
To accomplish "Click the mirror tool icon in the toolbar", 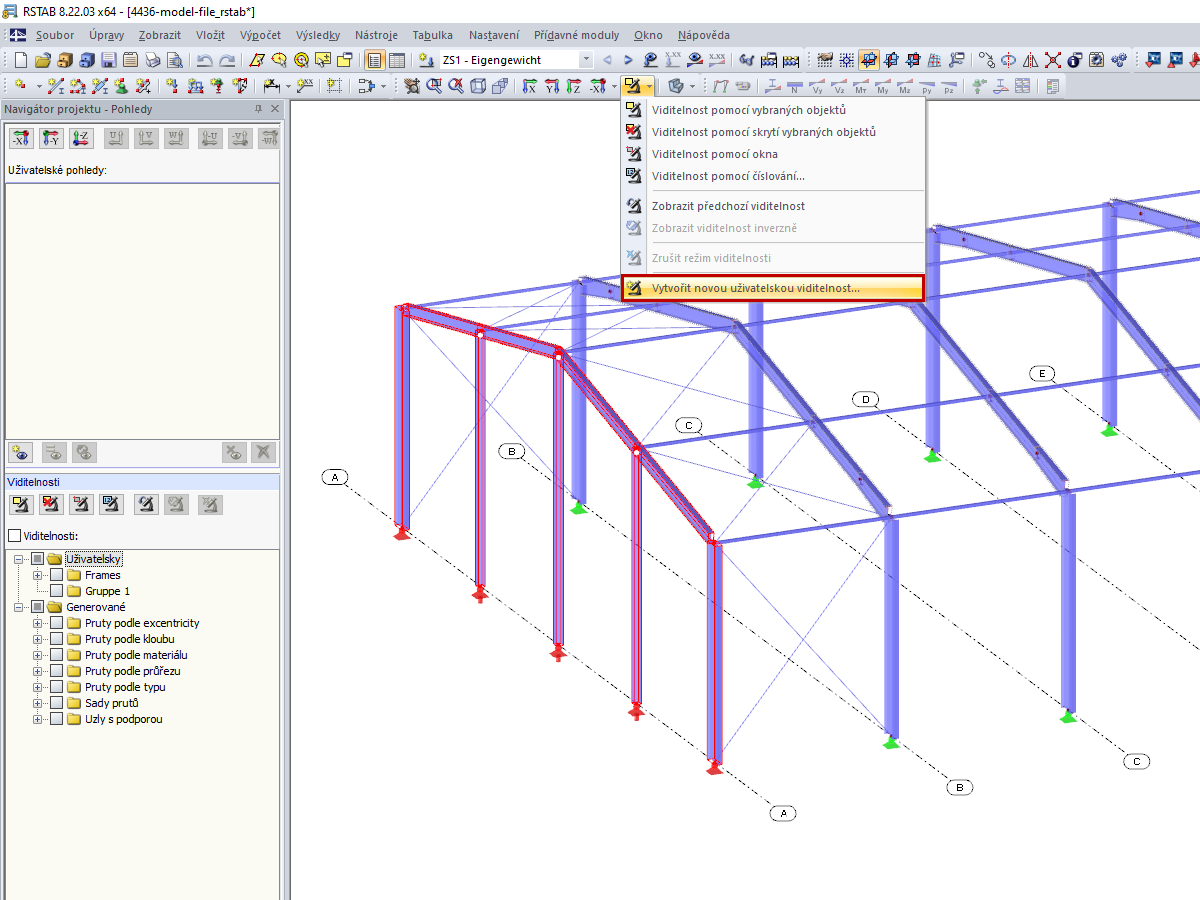I will tap(1030, 60).
